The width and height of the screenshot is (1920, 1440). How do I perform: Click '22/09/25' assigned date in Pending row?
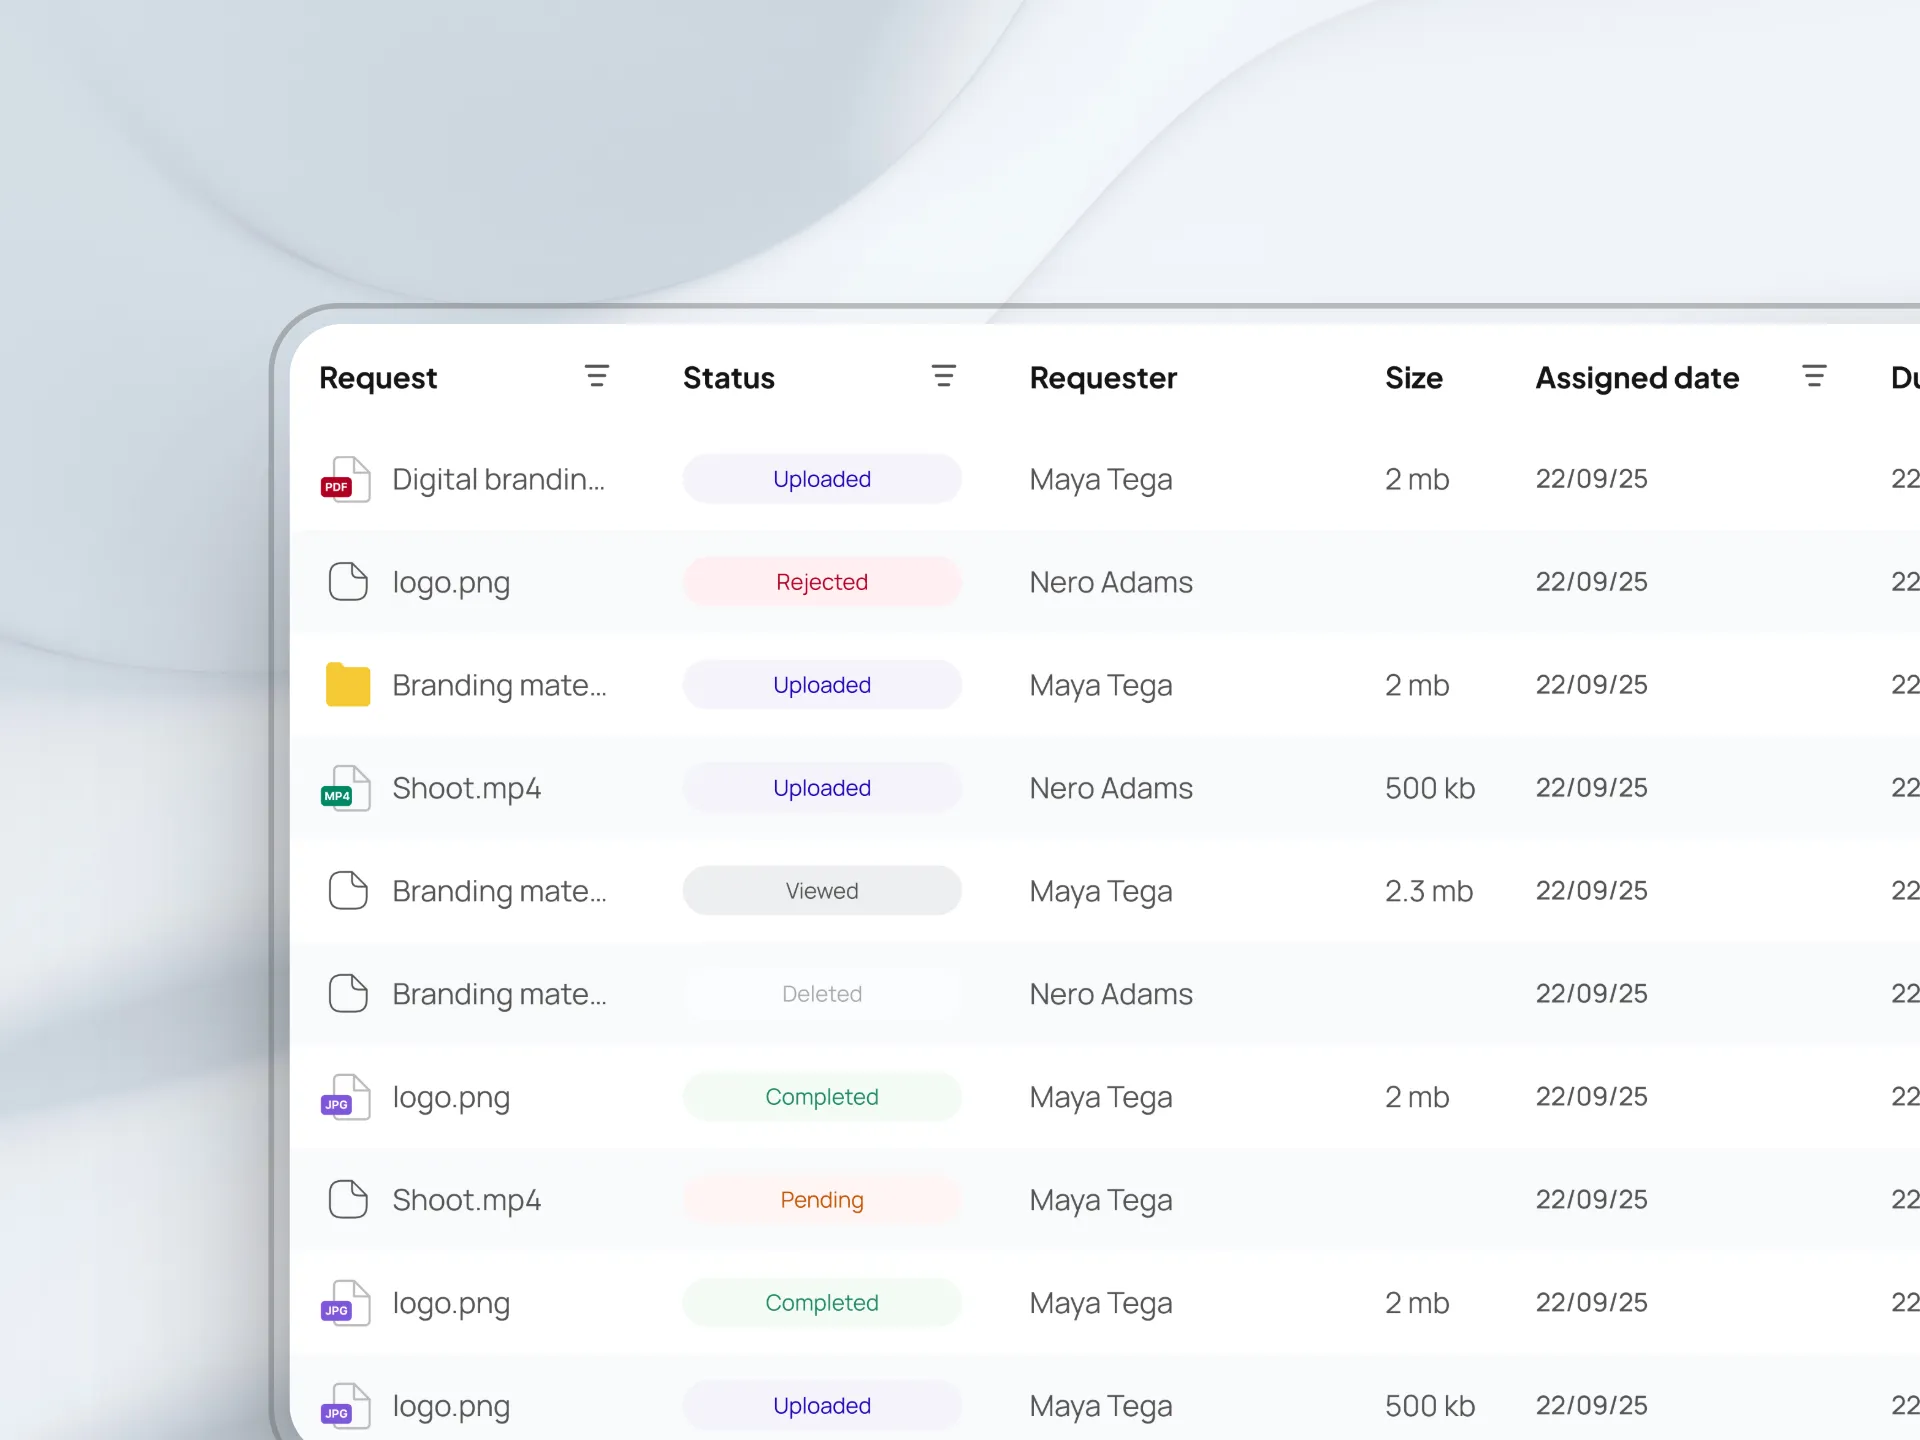(x=1592, y=1200)
